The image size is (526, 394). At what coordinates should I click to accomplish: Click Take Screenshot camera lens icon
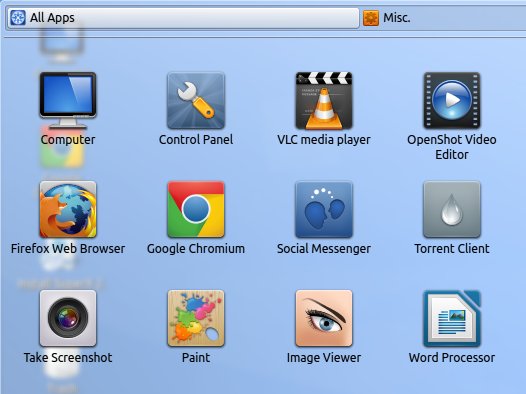(68, 318)
